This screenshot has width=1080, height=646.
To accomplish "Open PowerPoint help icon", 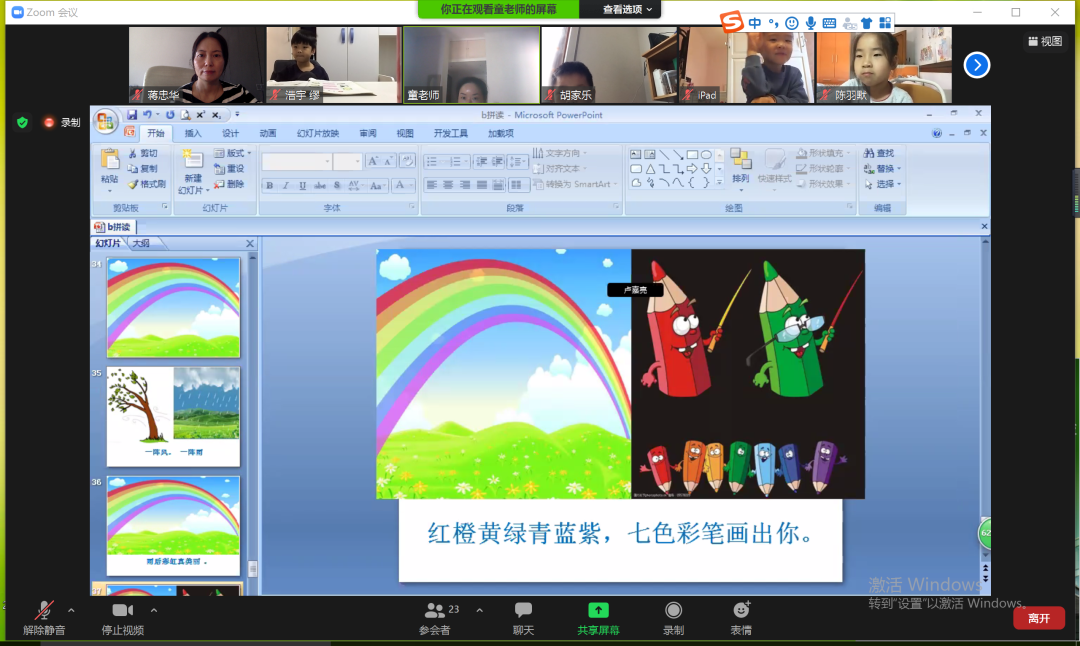I will [x=937, y=134].
